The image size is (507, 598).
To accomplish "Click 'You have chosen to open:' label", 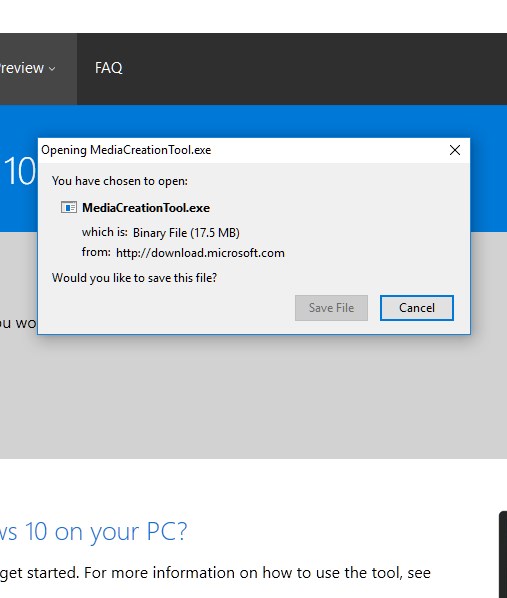I will tap(120, 181).
